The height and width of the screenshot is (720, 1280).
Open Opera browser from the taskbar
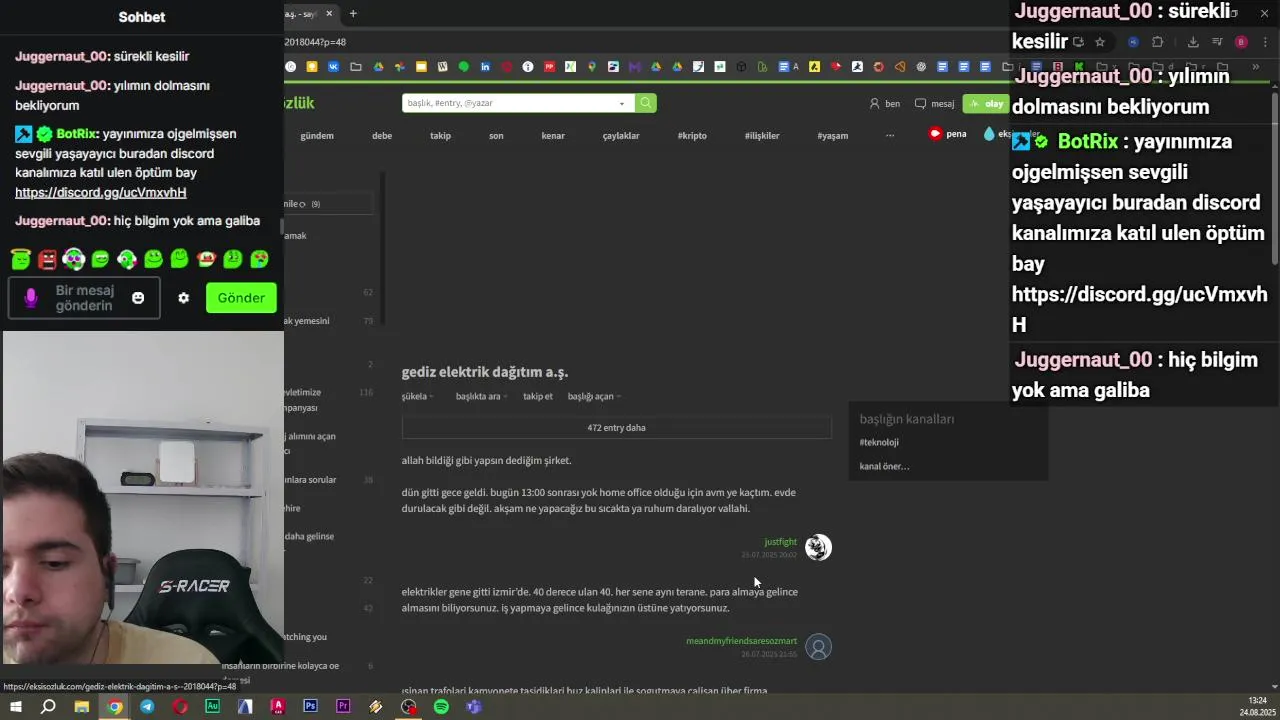(x=180, y=707)
